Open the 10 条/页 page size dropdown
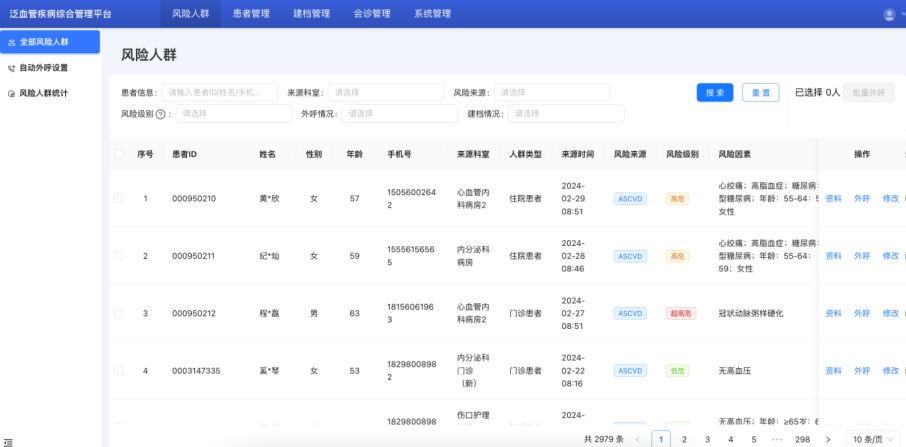The image size is (906, 447). click(873, 439)
